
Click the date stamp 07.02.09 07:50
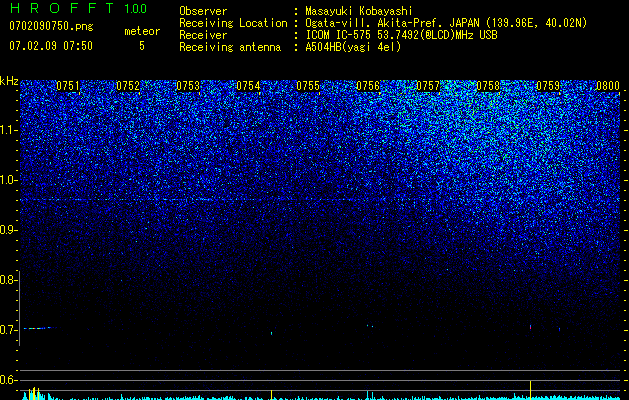51,46
